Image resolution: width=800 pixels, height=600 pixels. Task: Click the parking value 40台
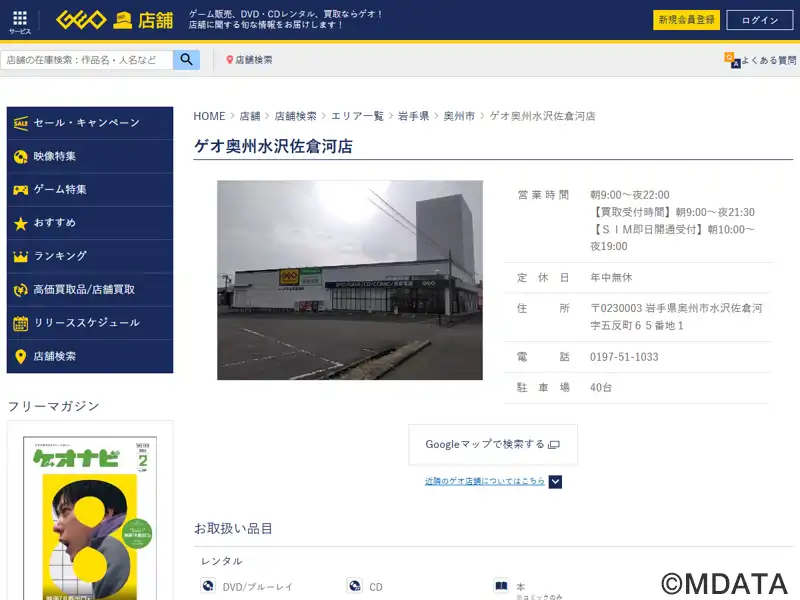pyautogui.click(x=601, y=388)
